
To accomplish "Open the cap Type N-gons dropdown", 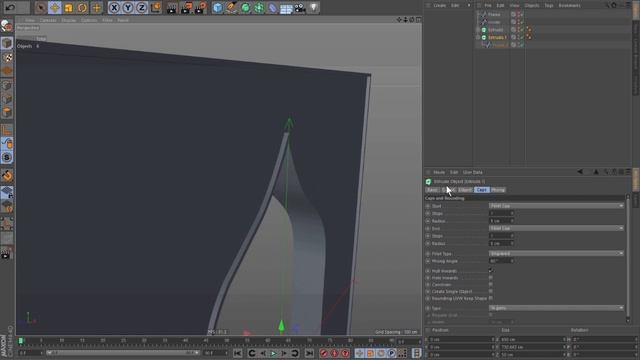I will point(556,308).
